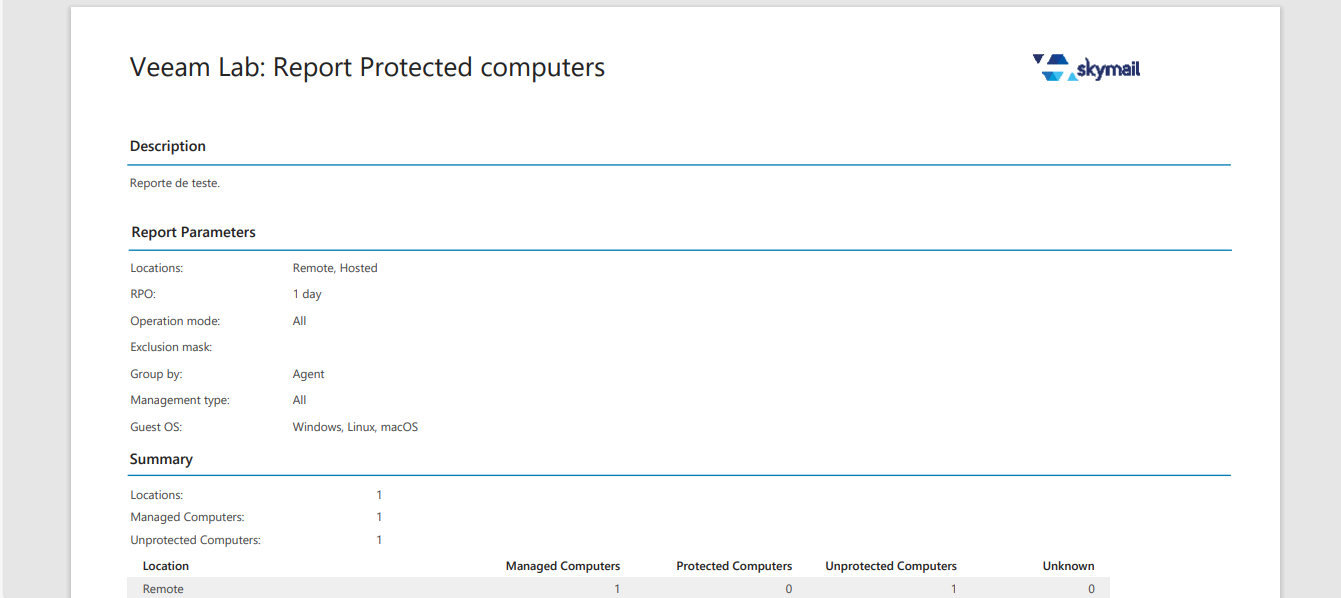
Task: Click the report title 'Veeam Lab: Report Protected computers'
Action: 367,67
